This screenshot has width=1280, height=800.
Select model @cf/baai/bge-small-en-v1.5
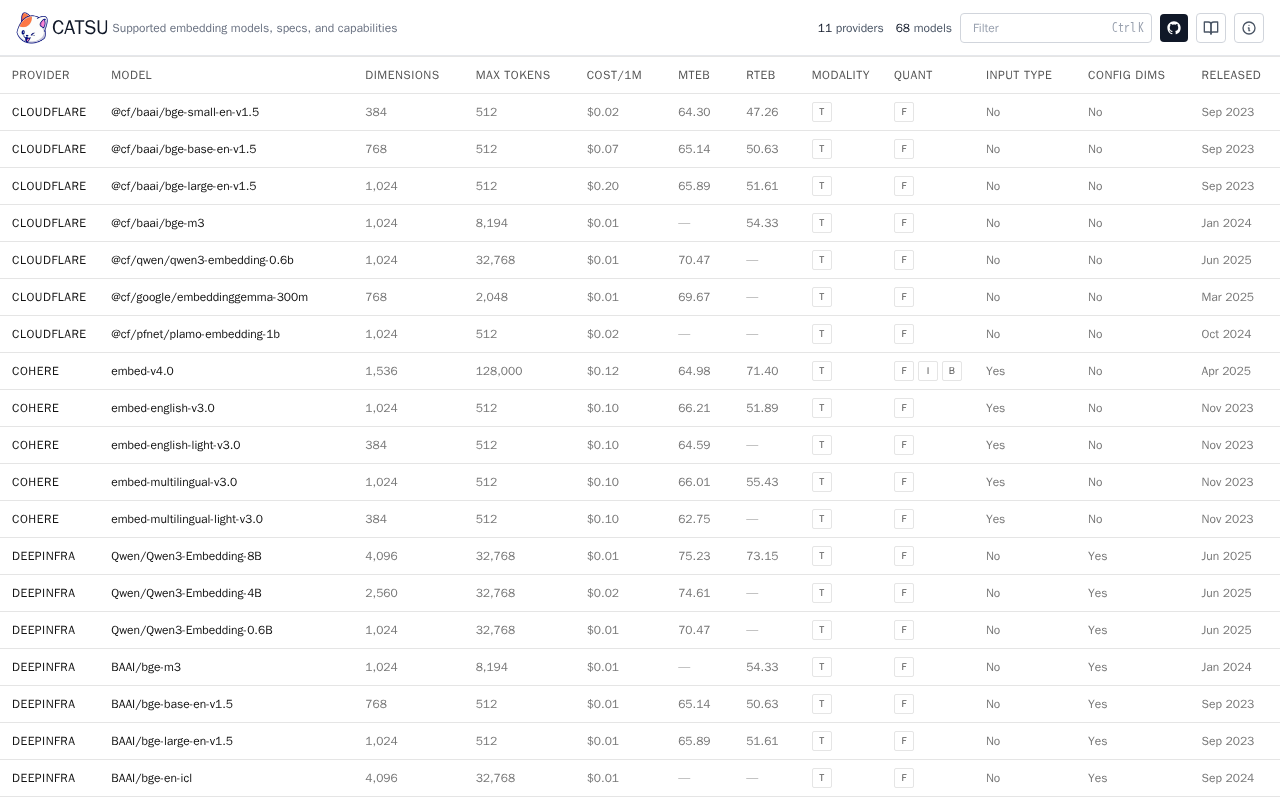point(185,112)
